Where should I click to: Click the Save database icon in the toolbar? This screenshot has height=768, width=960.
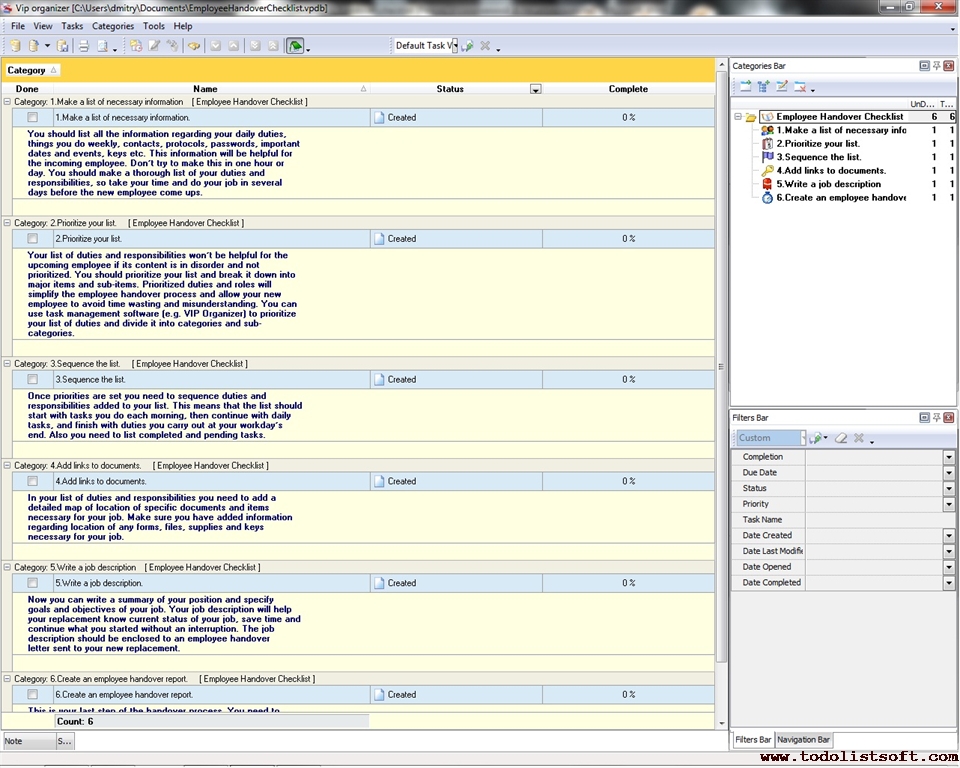tap(62, 46)
